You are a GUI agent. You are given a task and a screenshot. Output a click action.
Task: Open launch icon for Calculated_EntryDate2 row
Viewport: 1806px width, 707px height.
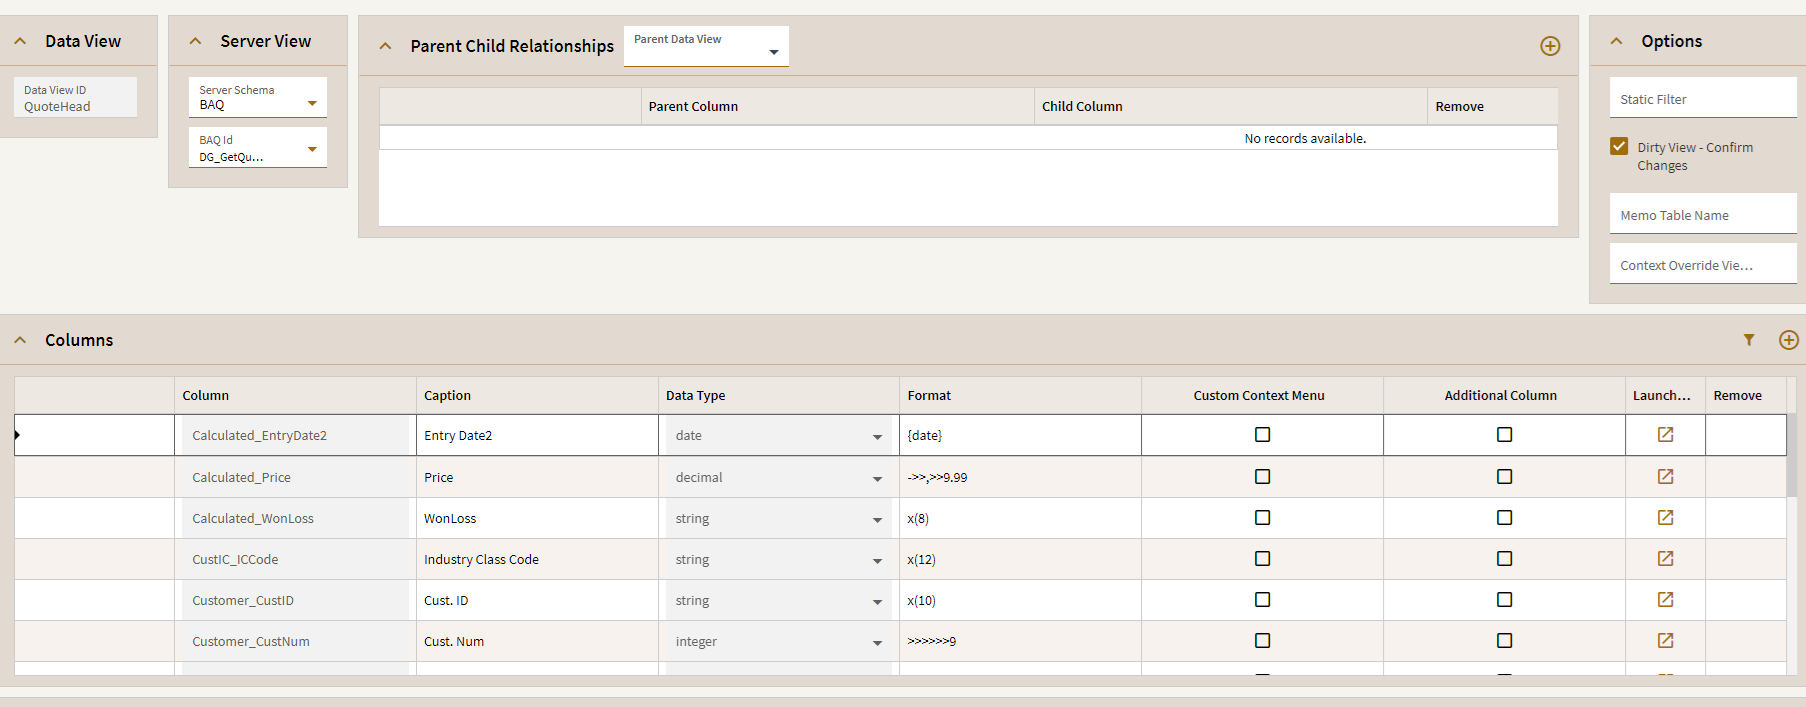(1665, 435)
